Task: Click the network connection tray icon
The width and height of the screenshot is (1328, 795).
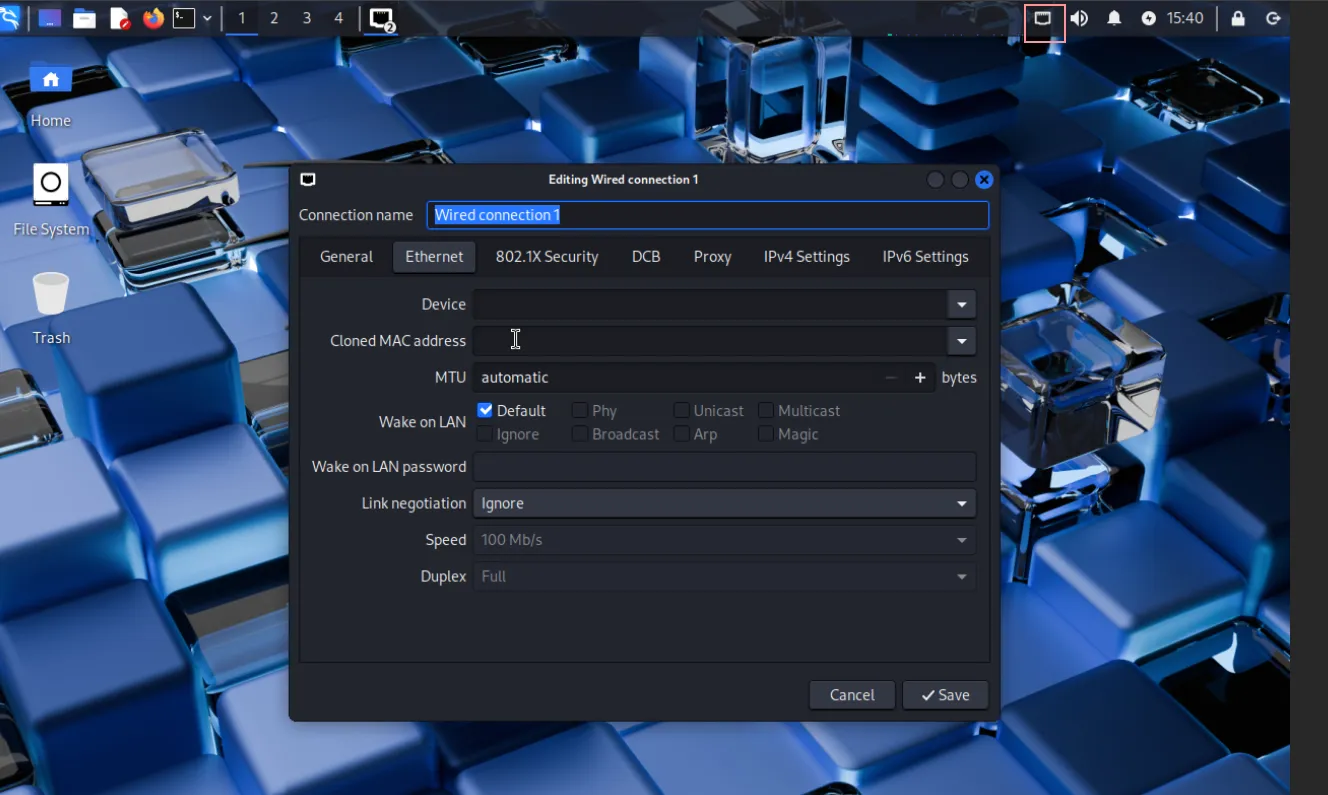Action: [1043, 19]
